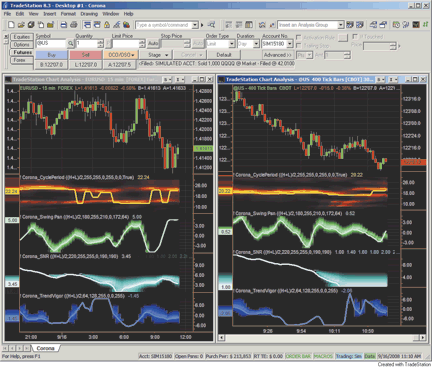Open the Format menu
Screen dimensions: 432x367
tap(68, 14)
